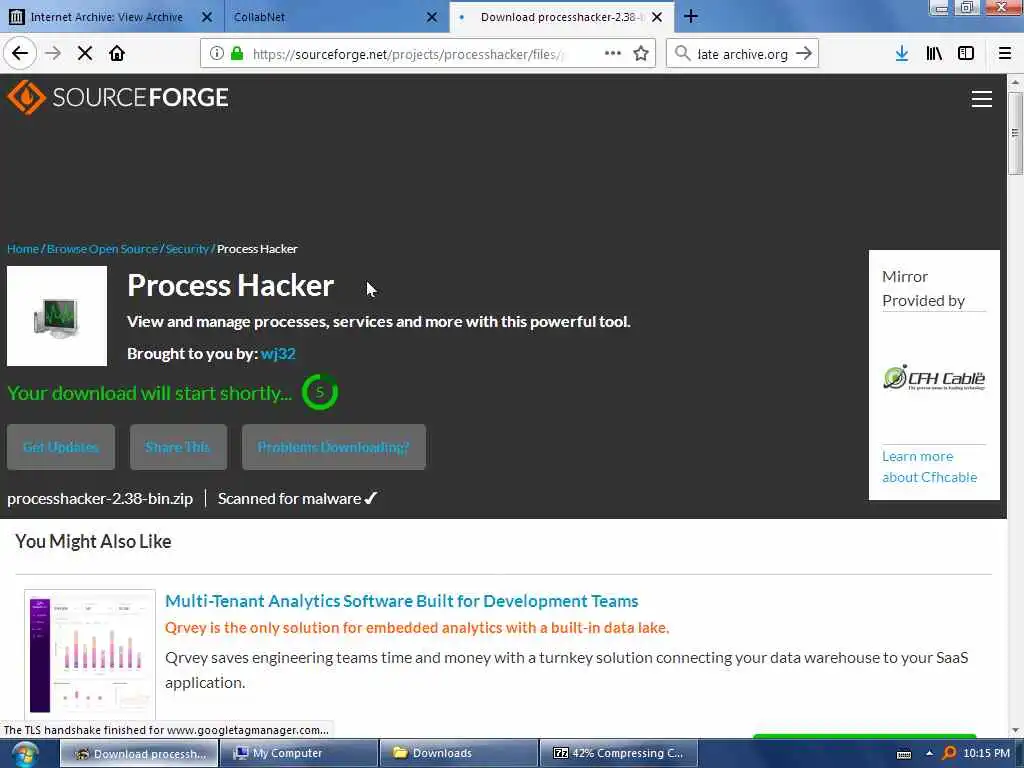Click the green secure padlock icon
Image resolution: width=1024 pixels, height=768 pixels.
pyautogui.click(x=237, y=54)
